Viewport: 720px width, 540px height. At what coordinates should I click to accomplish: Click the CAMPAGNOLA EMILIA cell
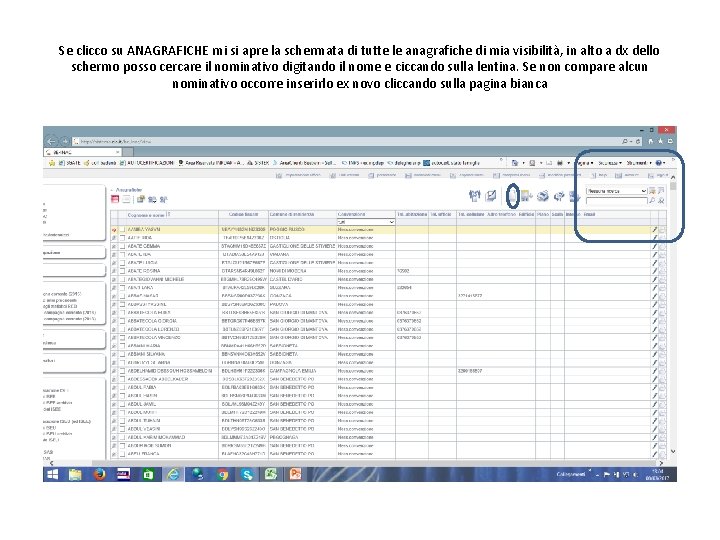click(292, 371)
